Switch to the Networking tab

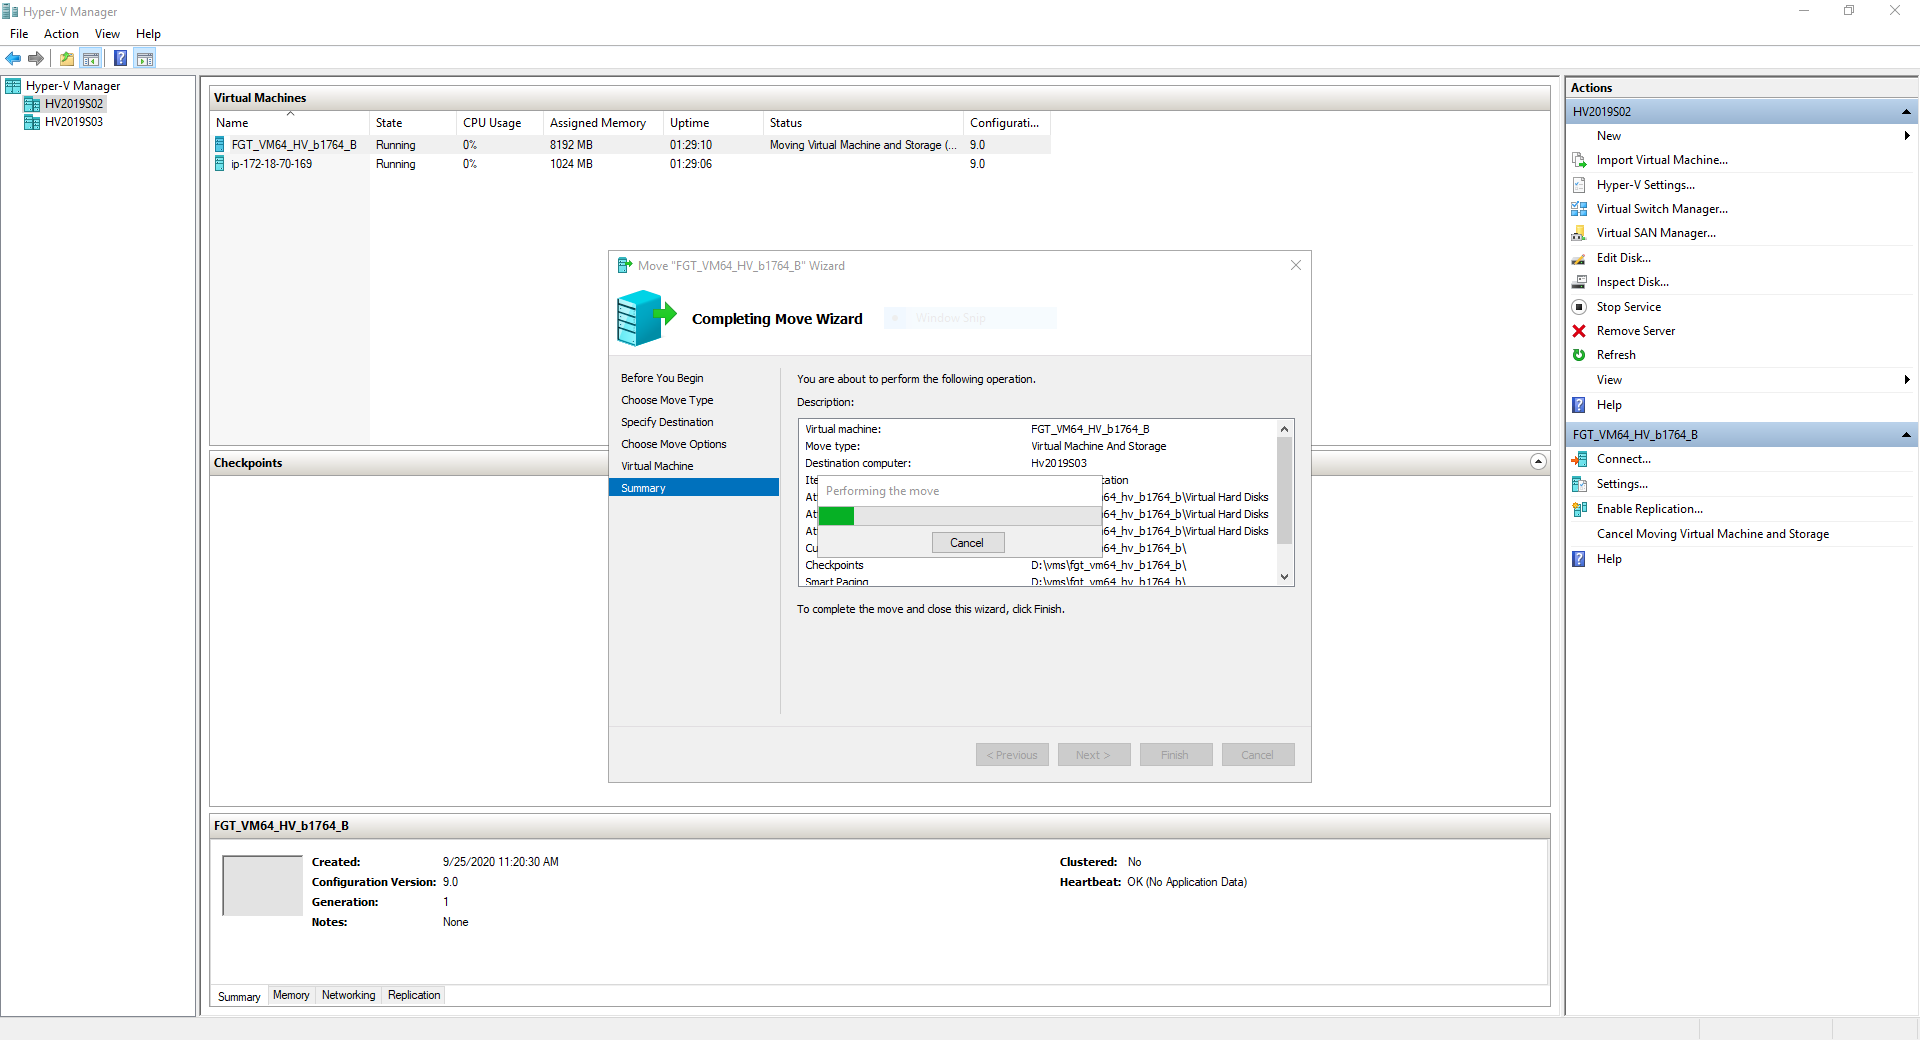coord(348,995)
